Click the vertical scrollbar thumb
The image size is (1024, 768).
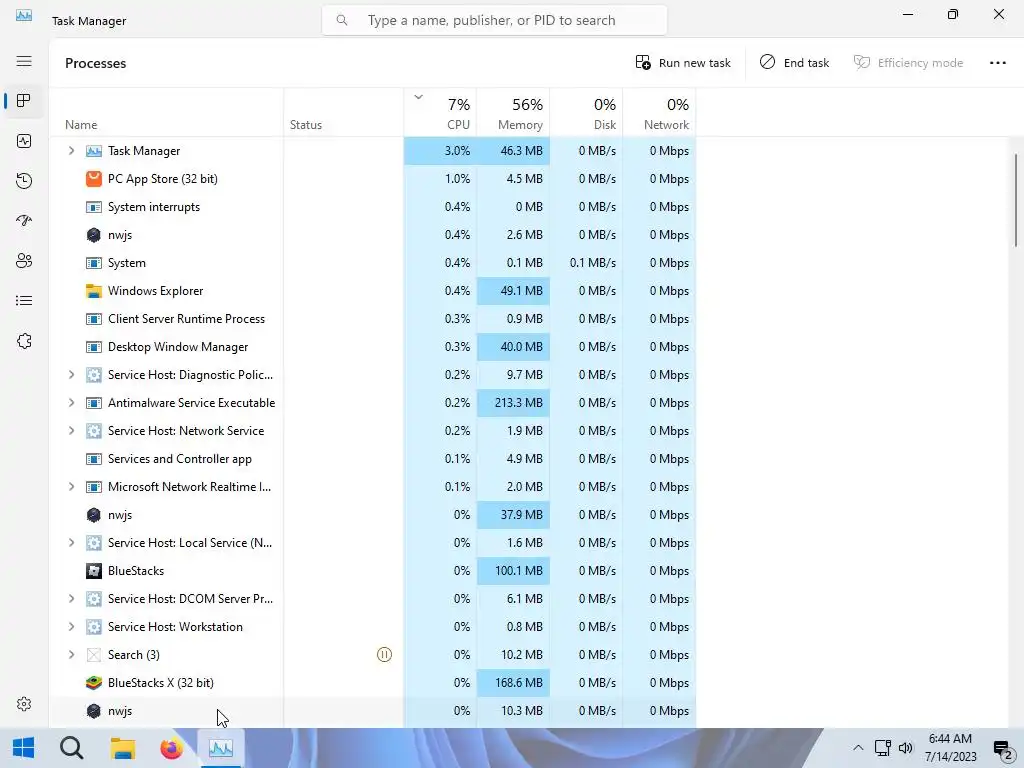1016,200
